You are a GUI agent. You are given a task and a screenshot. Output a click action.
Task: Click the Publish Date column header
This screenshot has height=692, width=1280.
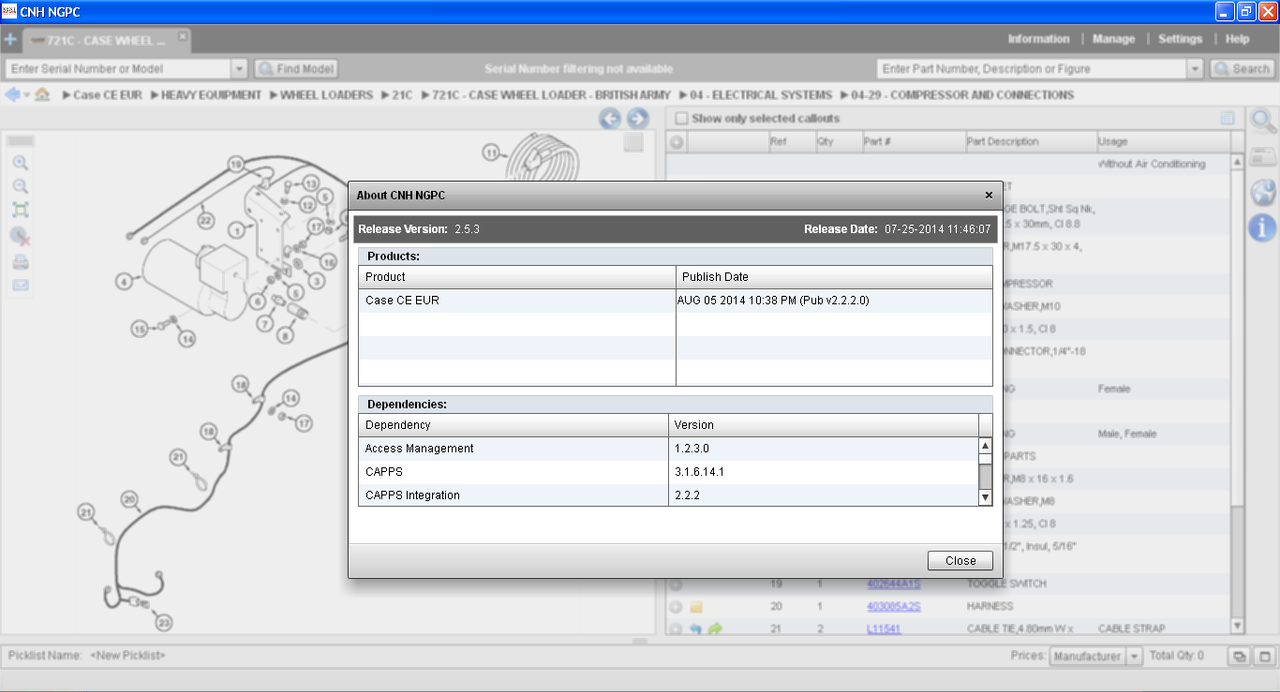tap(834, 277)
